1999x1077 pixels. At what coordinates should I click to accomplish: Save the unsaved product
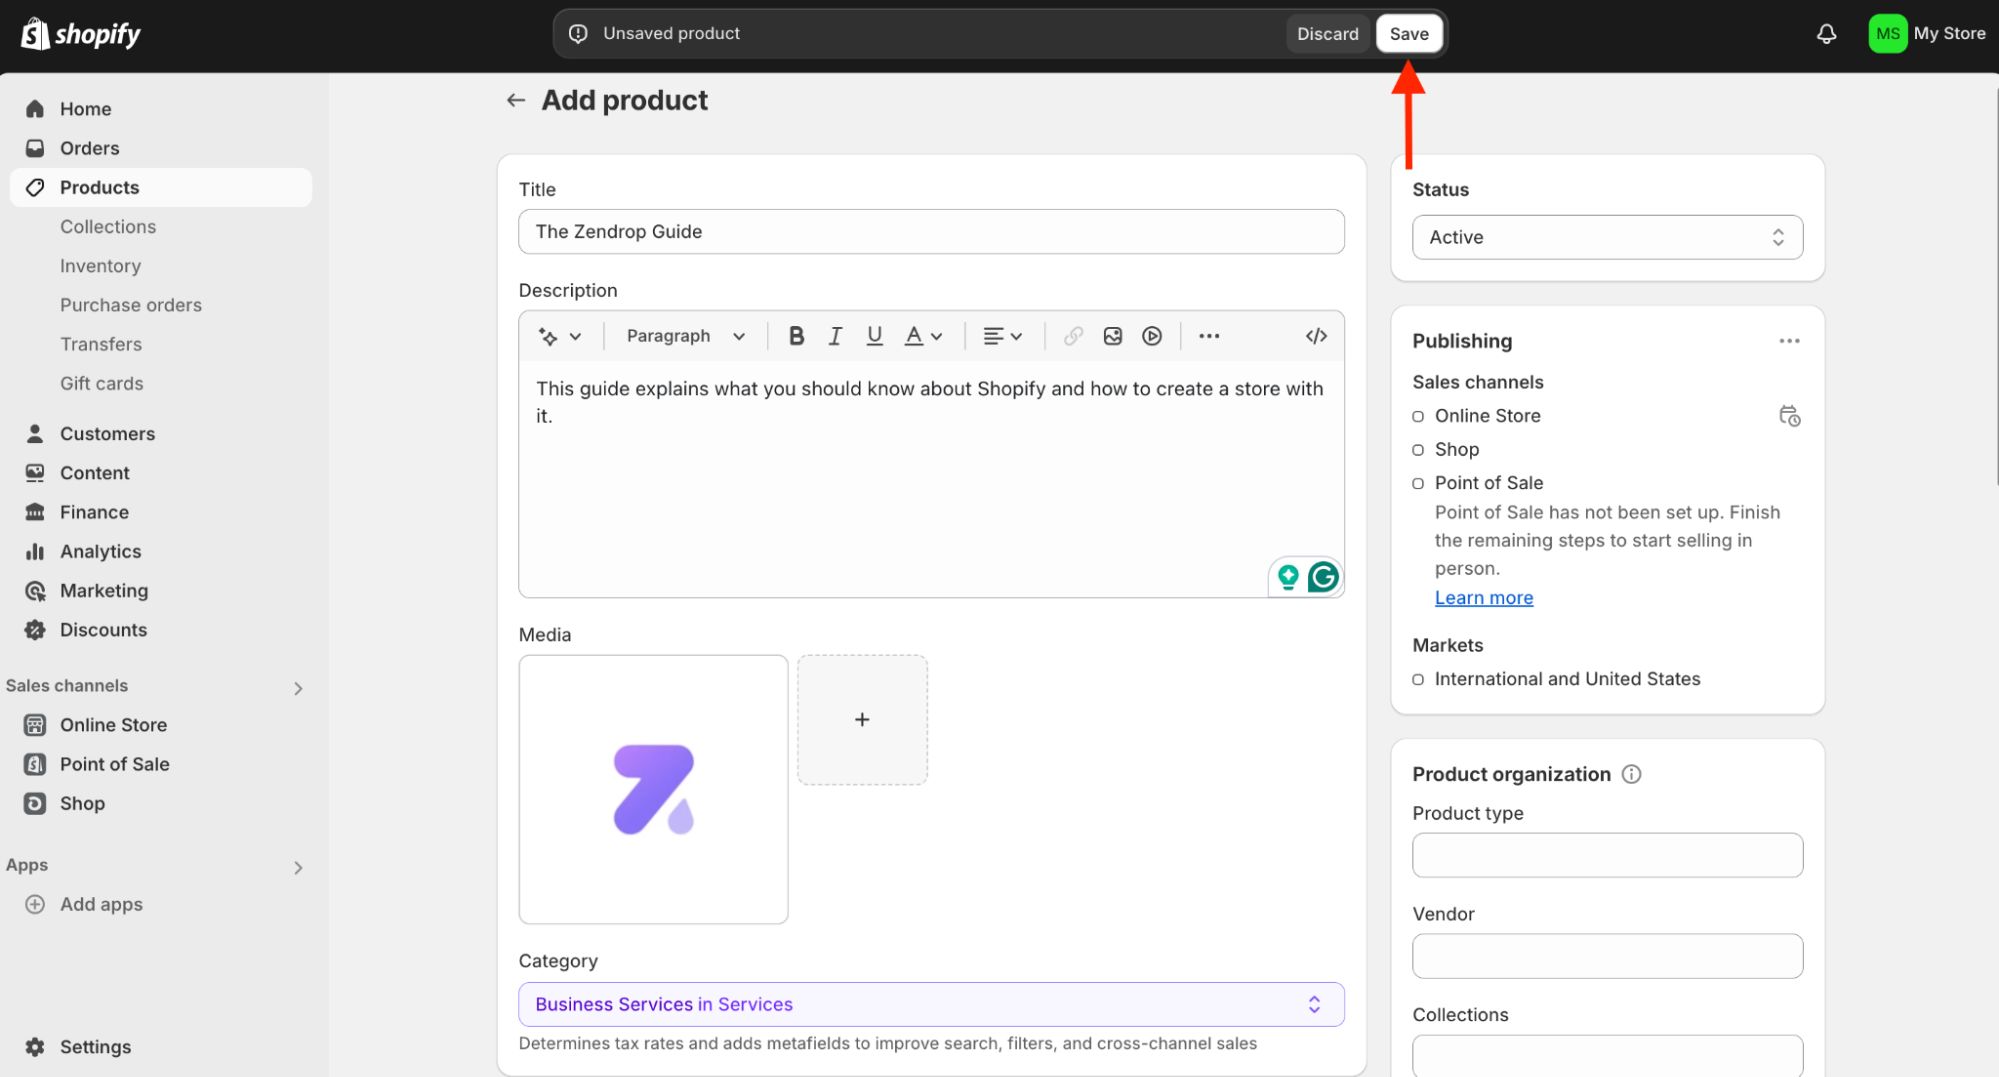tap(1409, 33)
